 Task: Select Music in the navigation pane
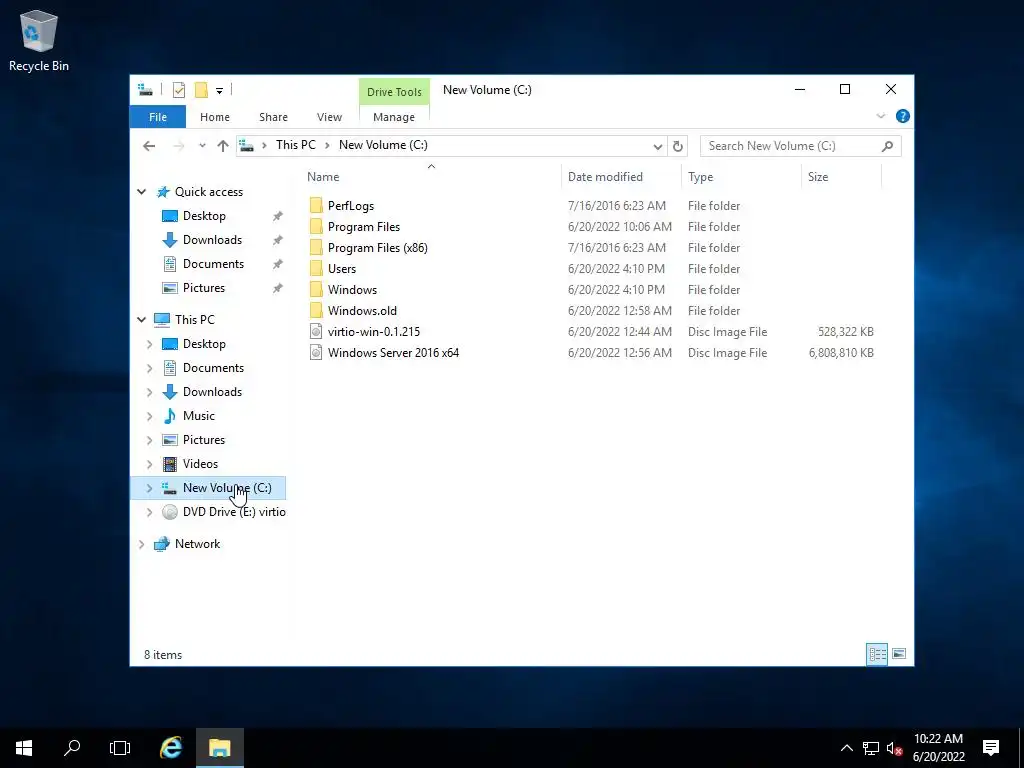[199, 416]
